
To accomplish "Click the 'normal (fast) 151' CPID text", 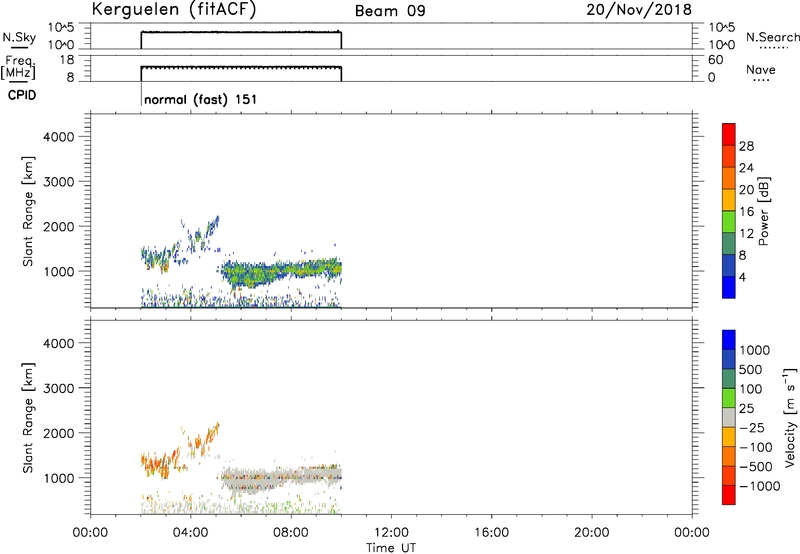I will (x=201, y=99).
